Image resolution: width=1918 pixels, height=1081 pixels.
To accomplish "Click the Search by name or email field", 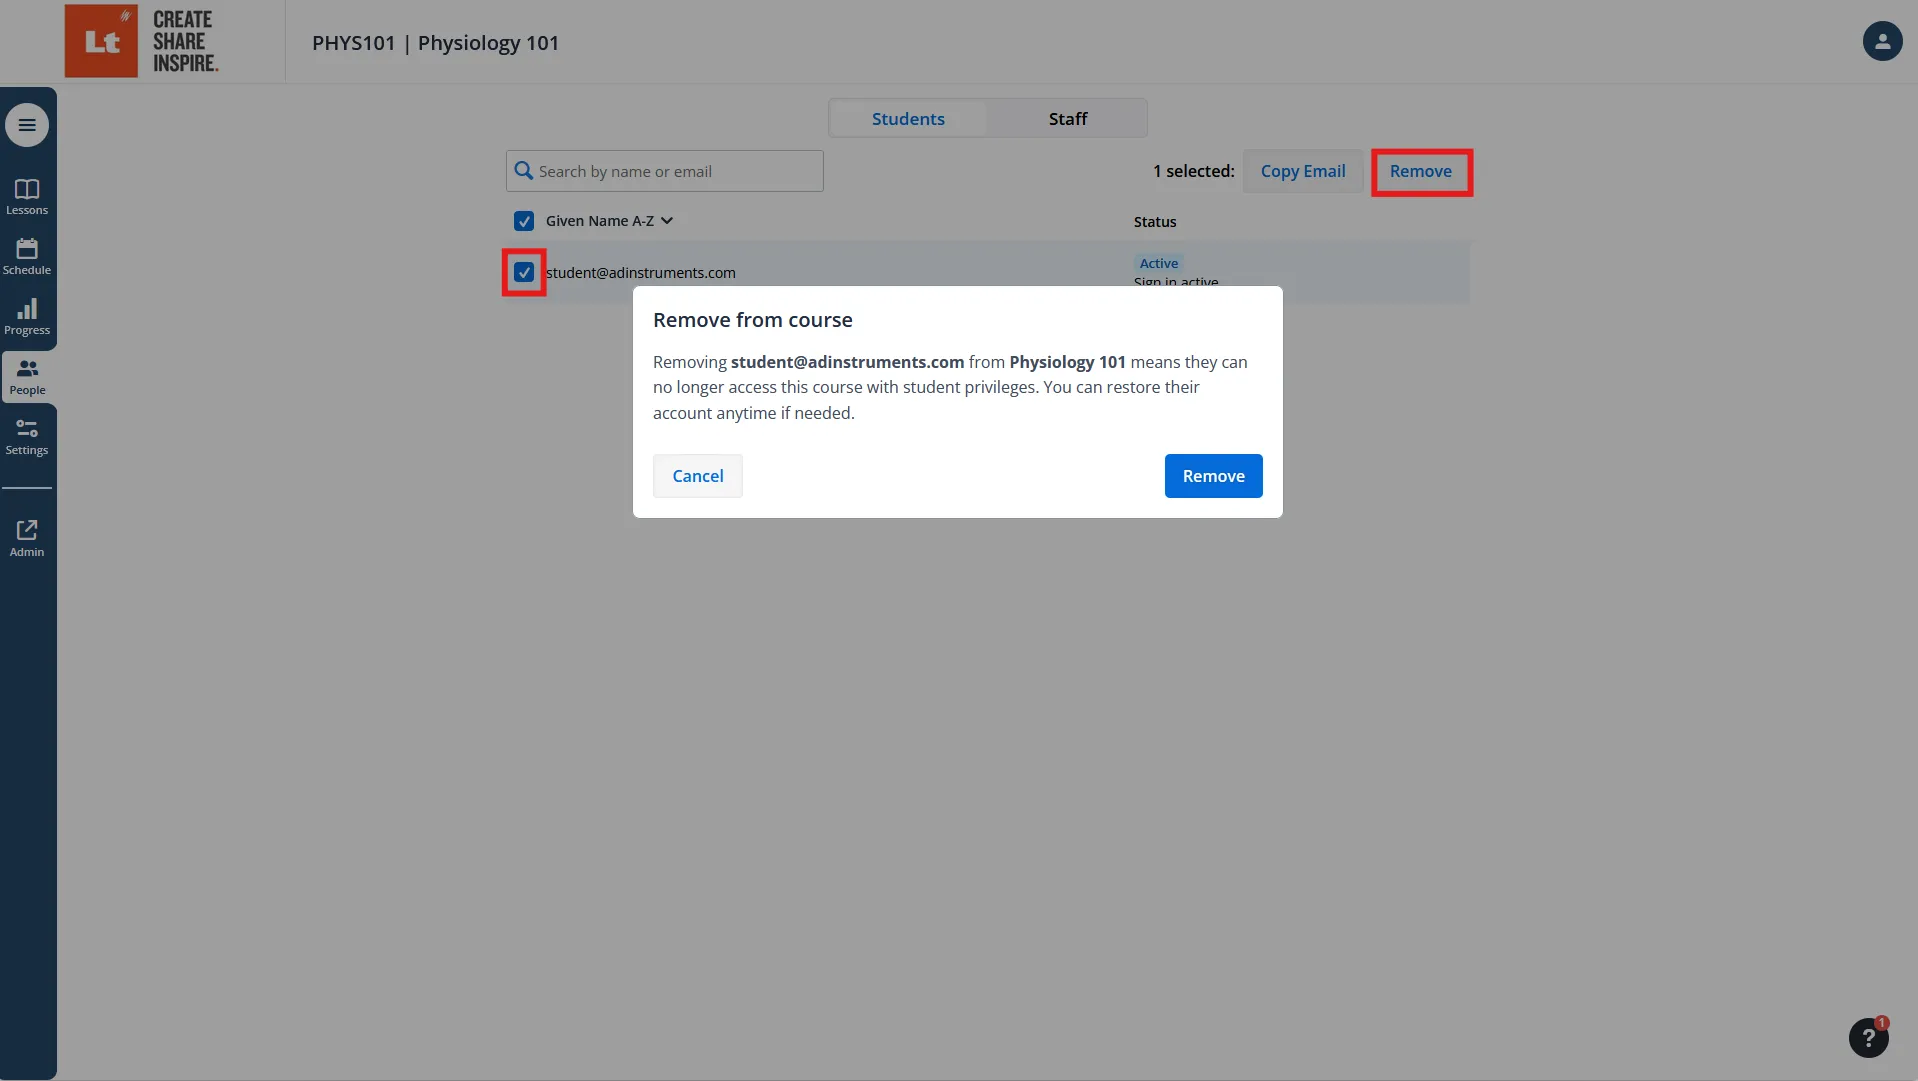I will 665,171.
